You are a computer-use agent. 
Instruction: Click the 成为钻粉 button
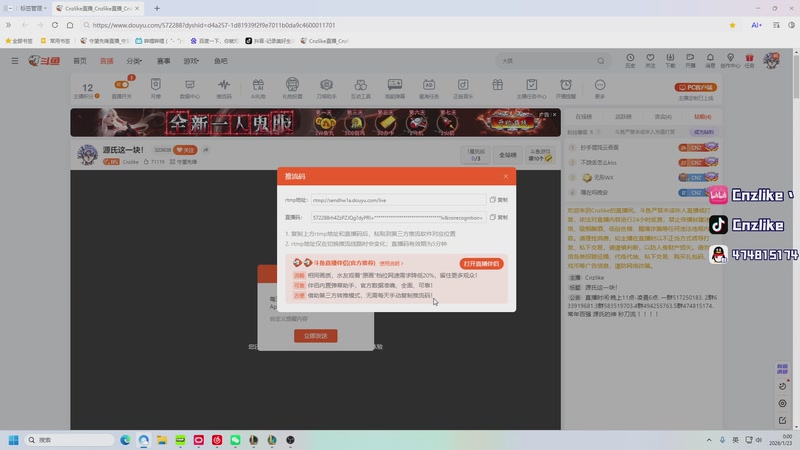click(704, 132)
